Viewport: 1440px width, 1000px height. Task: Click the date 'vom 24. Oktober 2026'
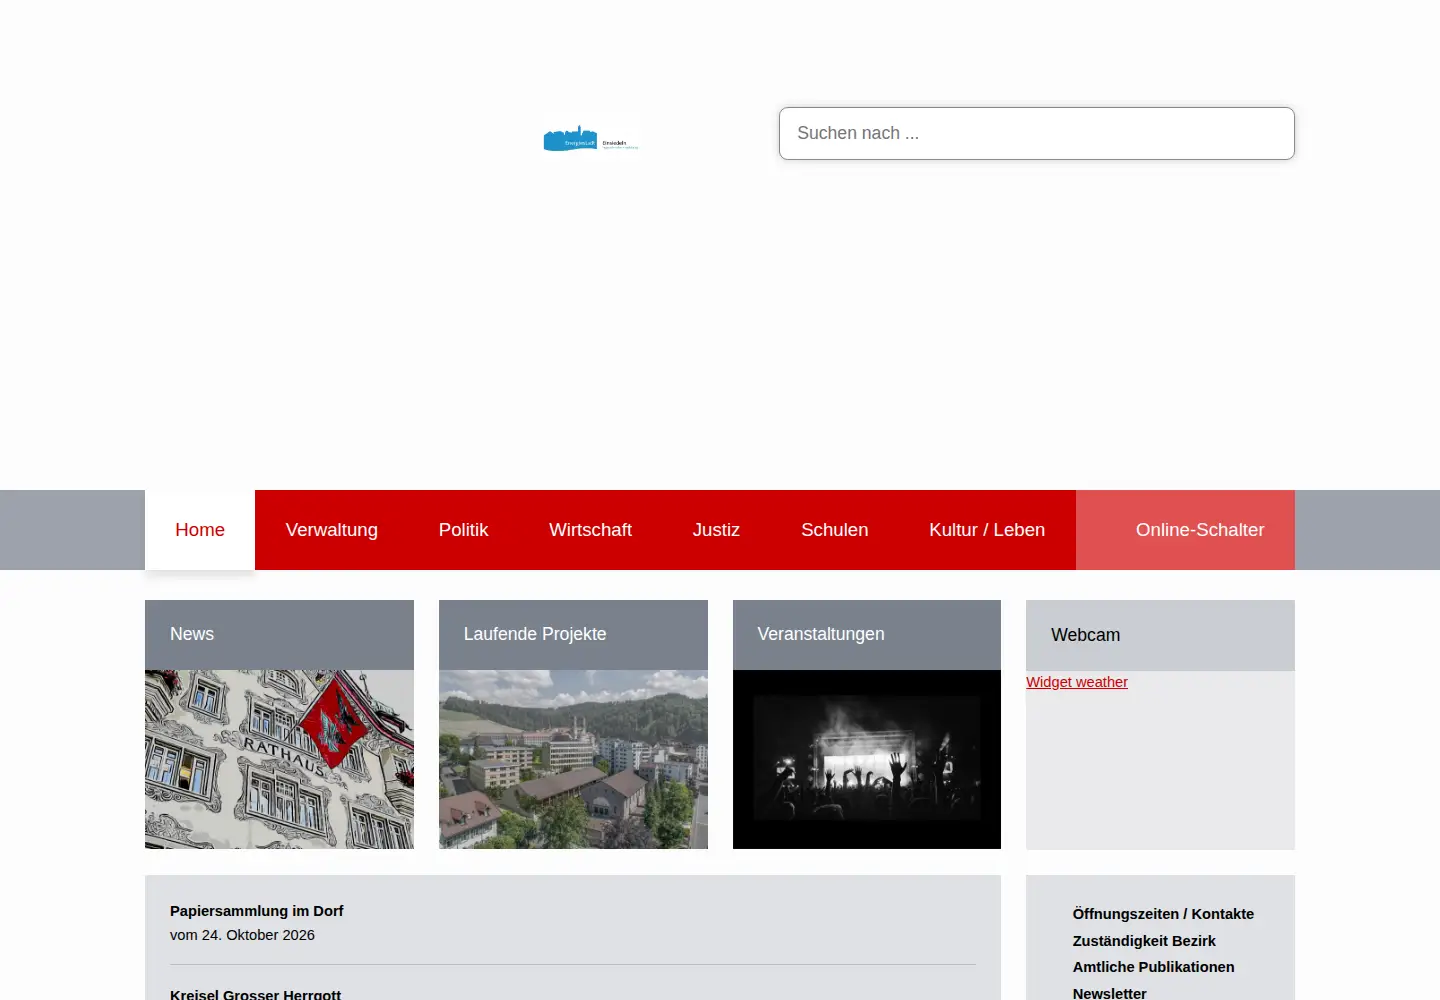[x=242, y=935]
